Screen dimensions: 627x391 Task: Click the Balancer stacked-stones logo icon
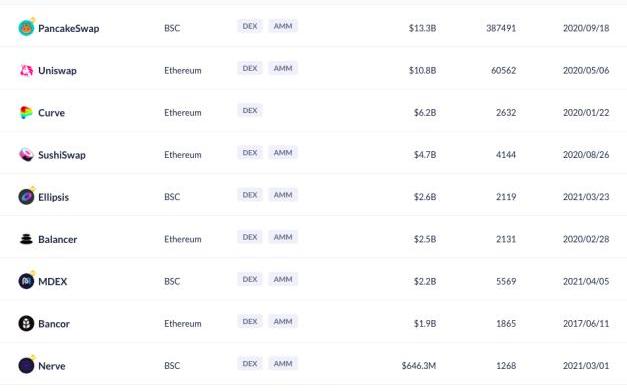coord(26,239)
